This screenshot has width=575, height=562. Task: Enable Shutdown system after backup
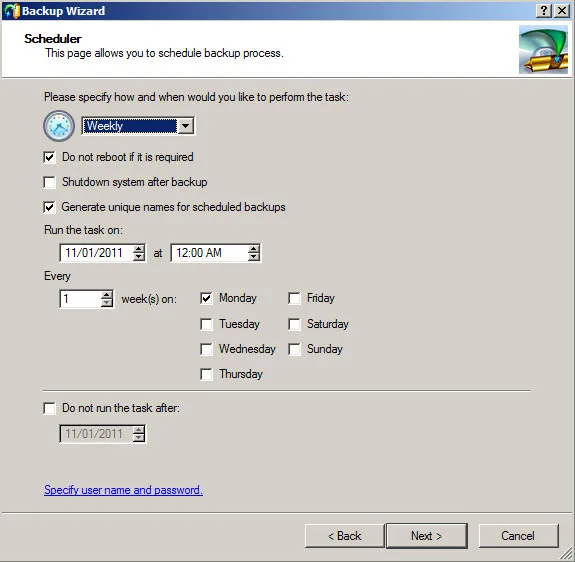[x=49, y=182]
